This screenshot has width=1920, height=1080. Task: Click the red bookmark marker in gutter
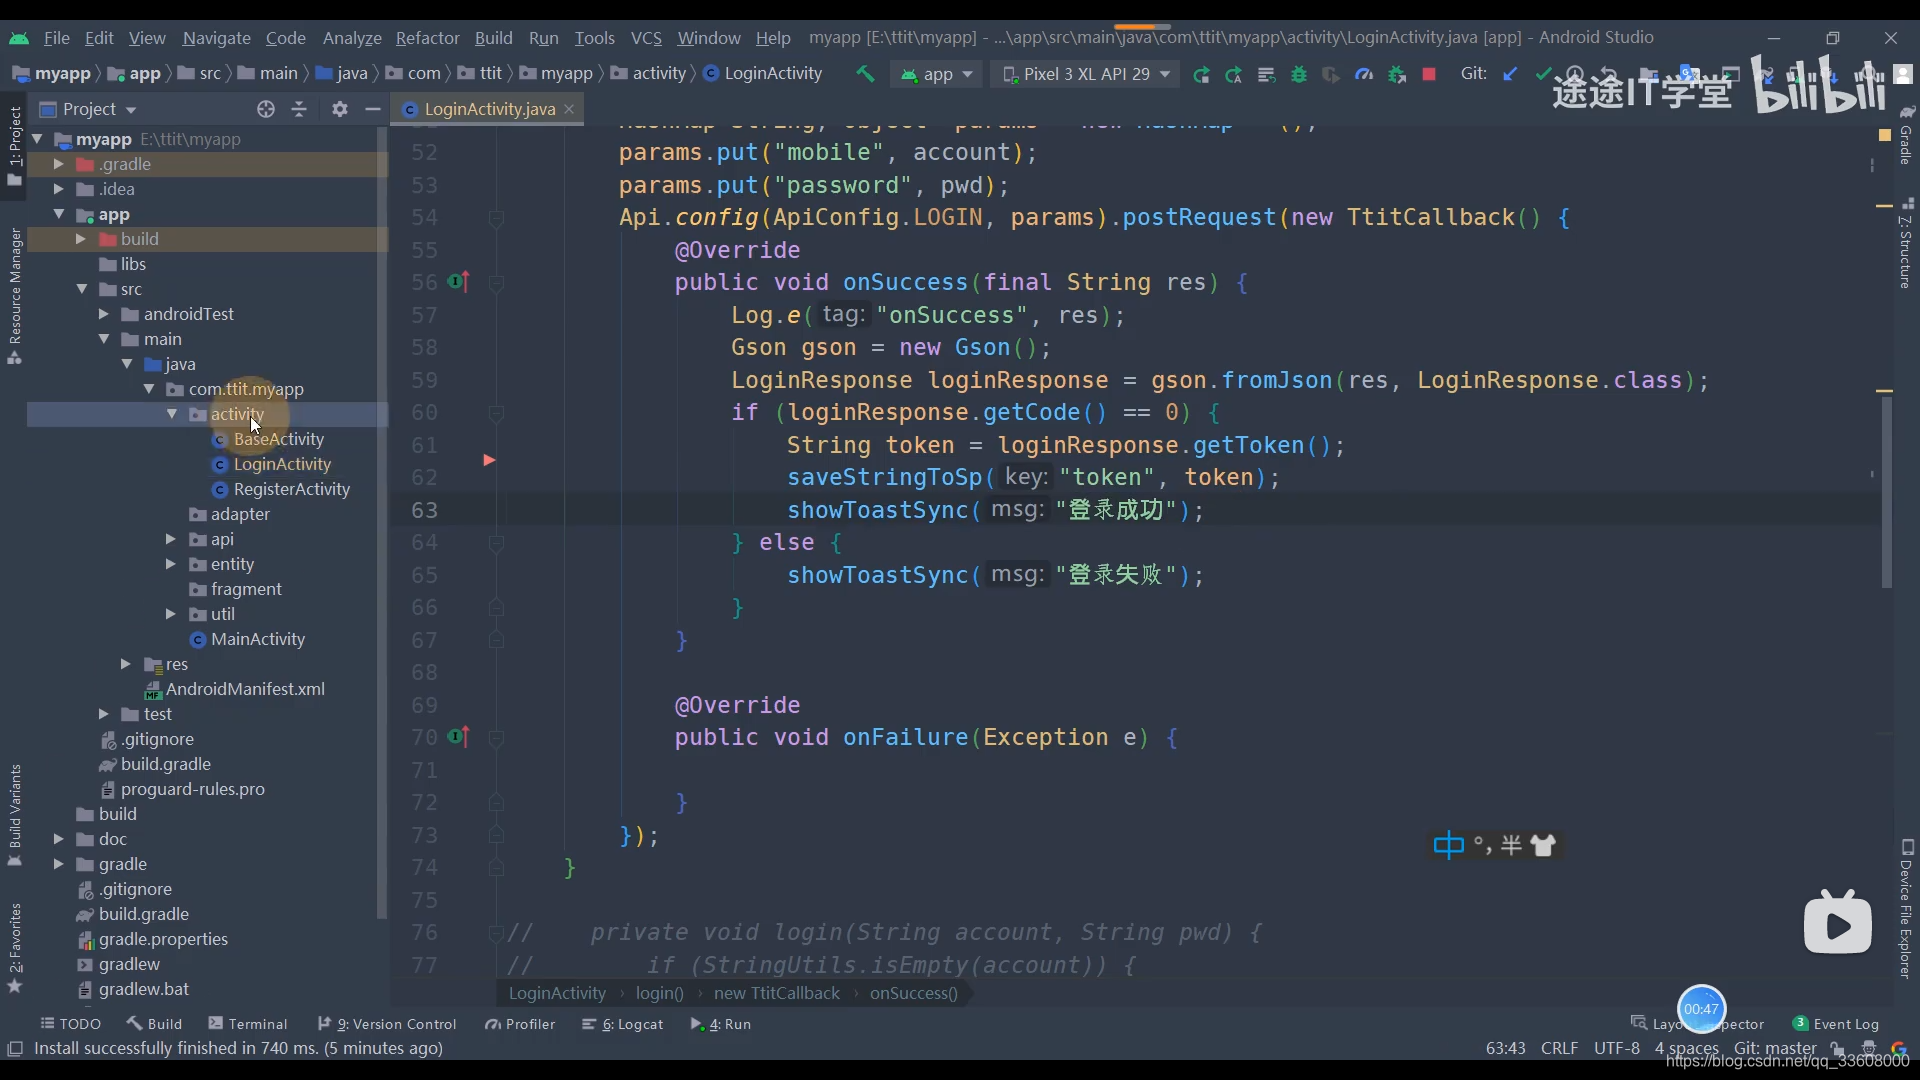click(489, 460)
